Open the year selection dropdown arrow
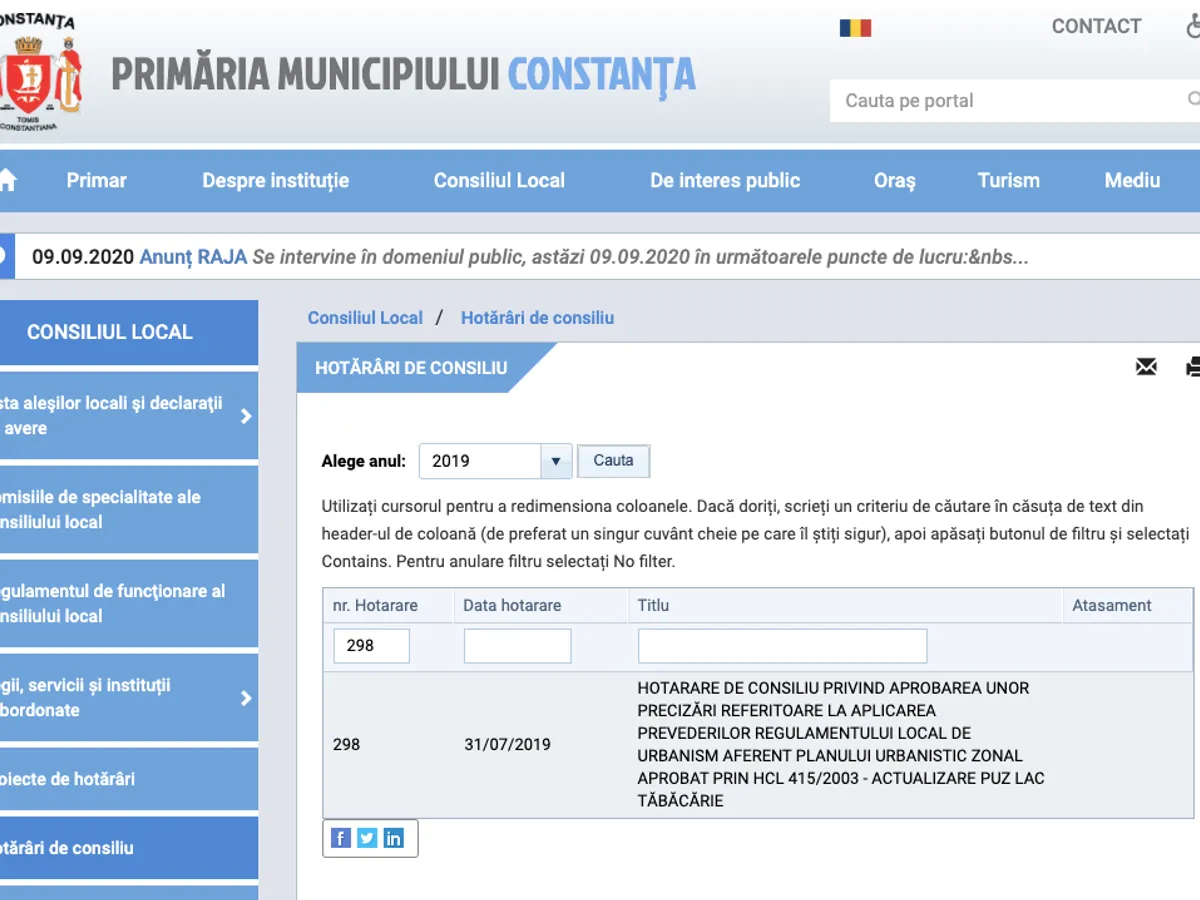 [x=556, y=461]
